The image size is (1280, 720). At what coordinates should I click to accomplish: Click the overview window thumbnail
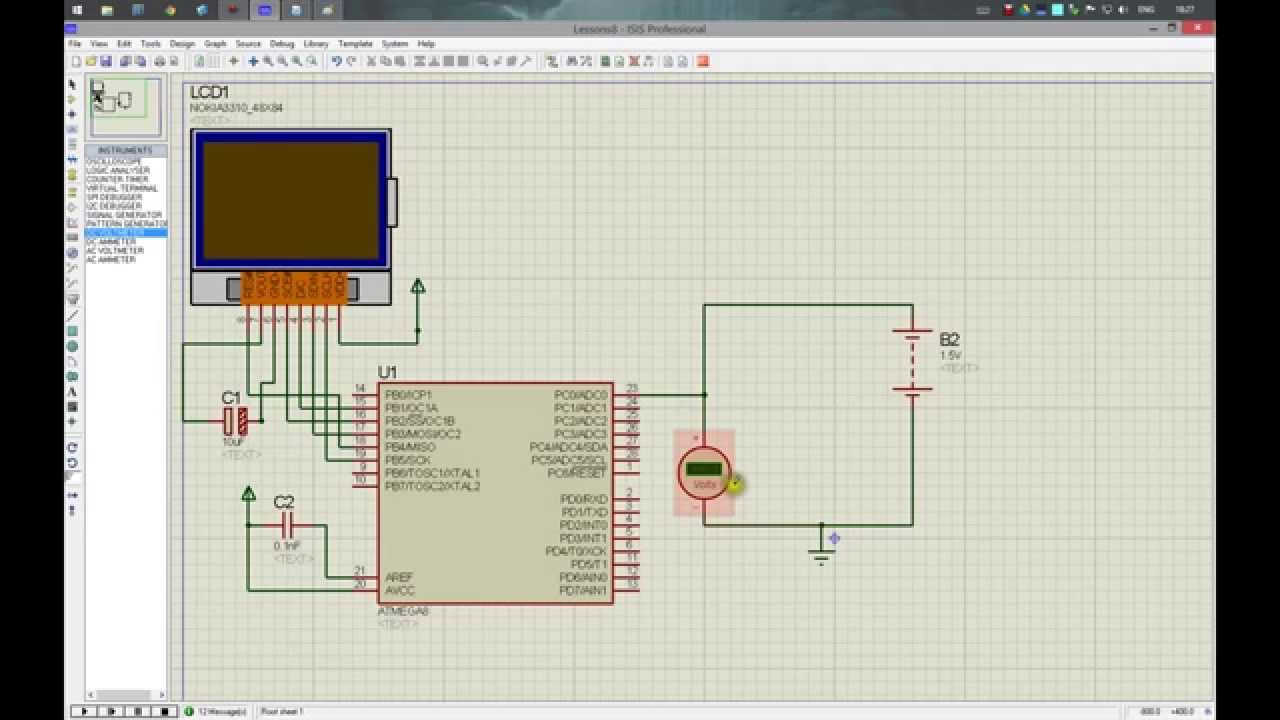click(x=126, y=106)
